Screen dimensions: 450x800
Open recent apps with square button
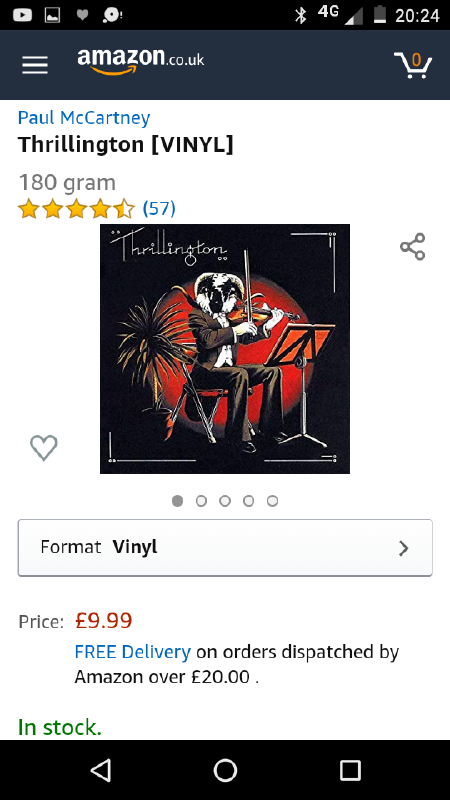[x=350, y=770]
